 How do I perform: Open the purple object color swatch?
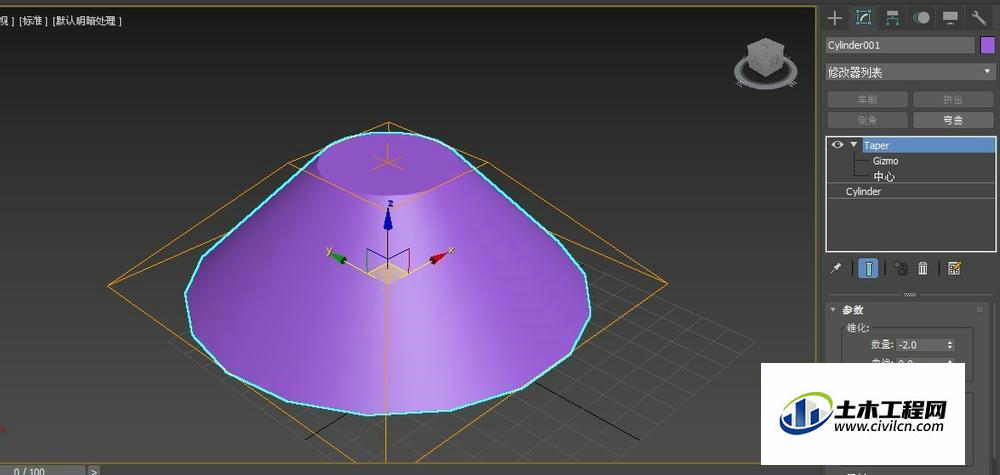987,45
